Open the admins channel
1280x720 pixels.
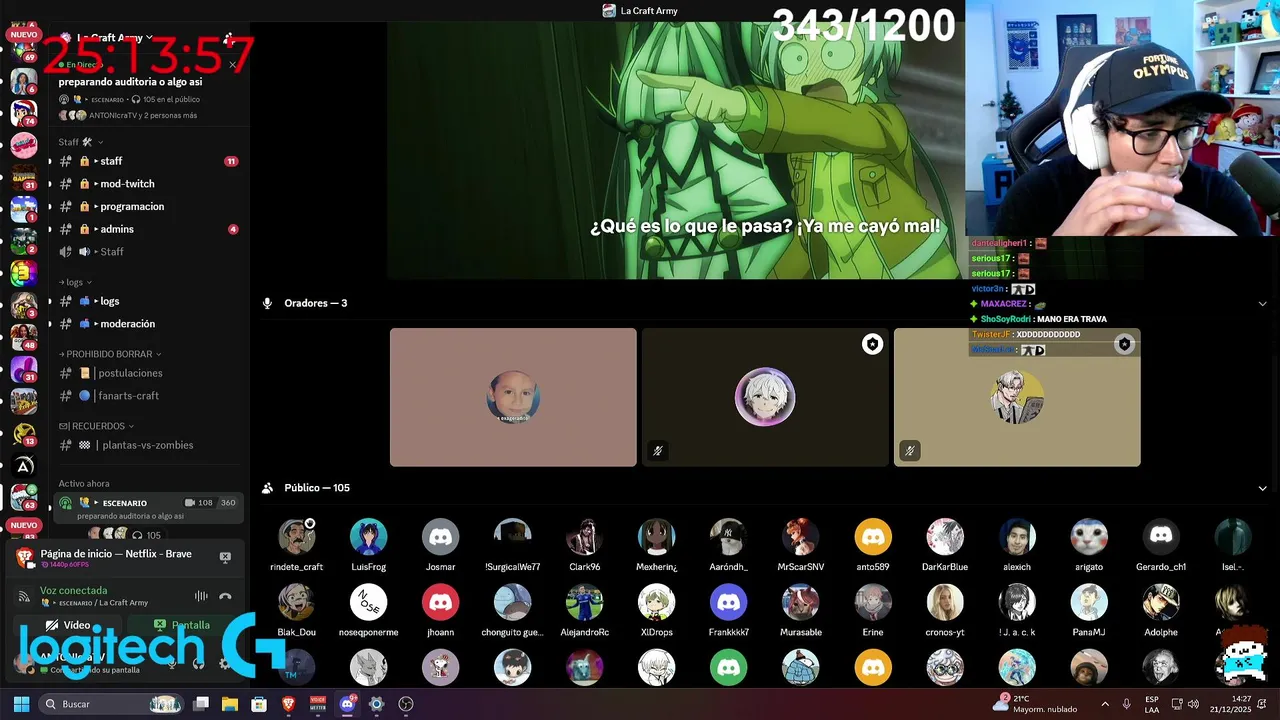coord(148,229)
